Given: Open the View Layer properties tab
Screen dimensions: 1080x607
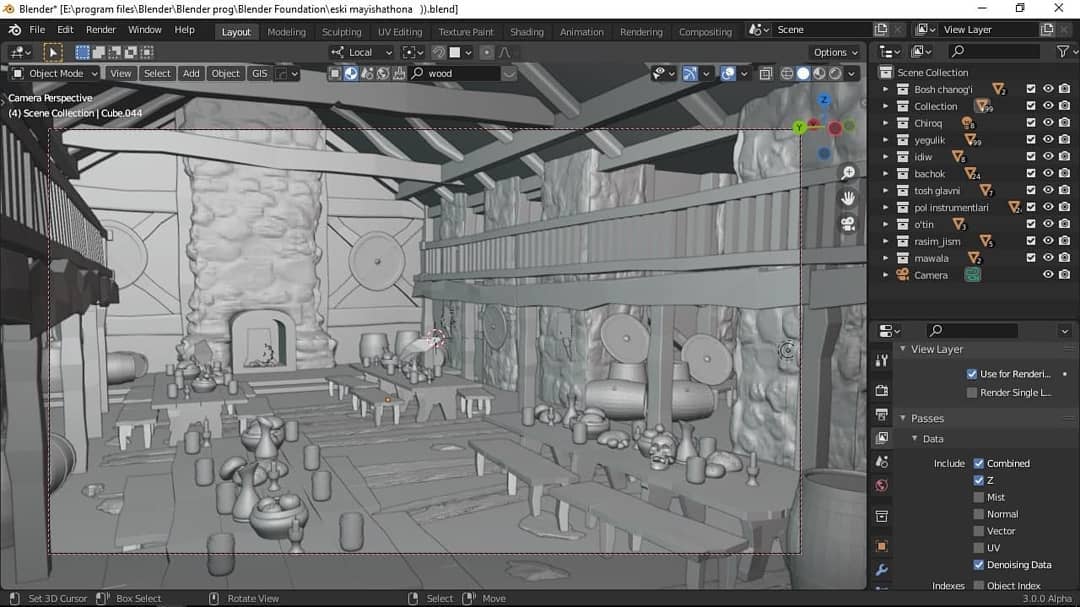Looking at the screenshot, I should [882, 438].
